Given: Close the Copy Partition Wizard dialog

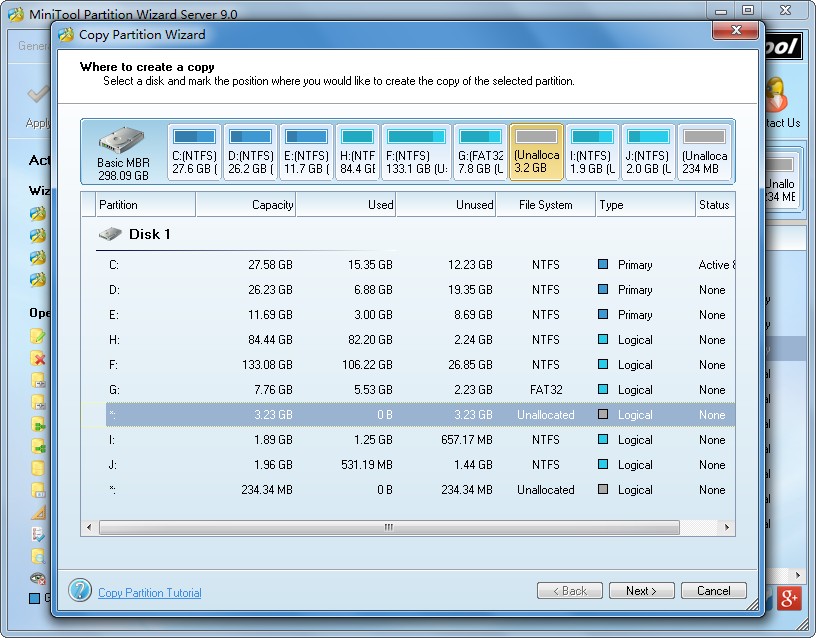Looking at the screenshot, I should [735, 30].
